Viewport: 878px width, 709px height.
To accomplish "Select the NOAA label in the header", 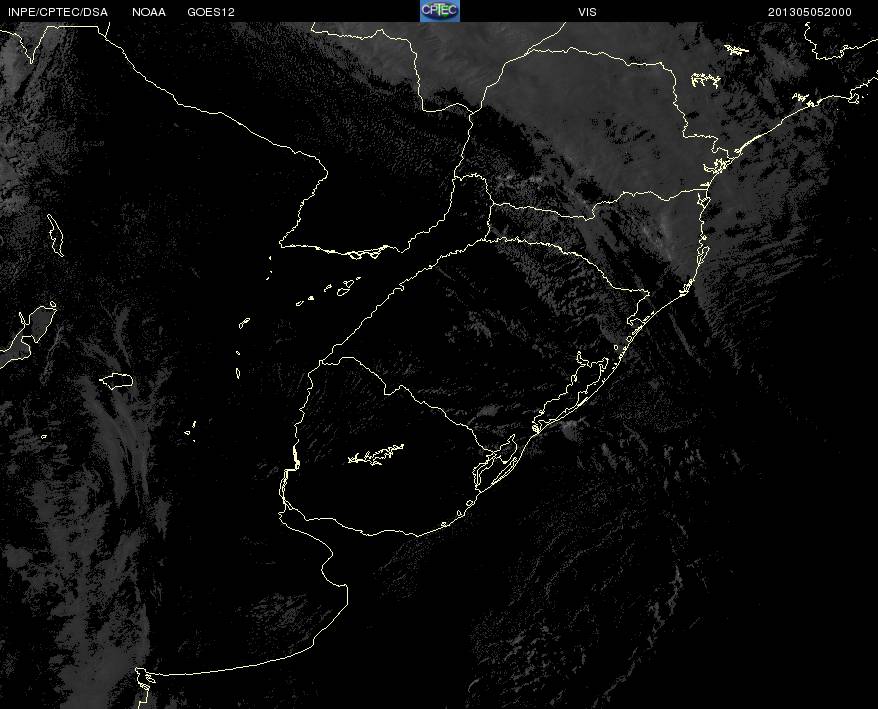I will point(149,12).
